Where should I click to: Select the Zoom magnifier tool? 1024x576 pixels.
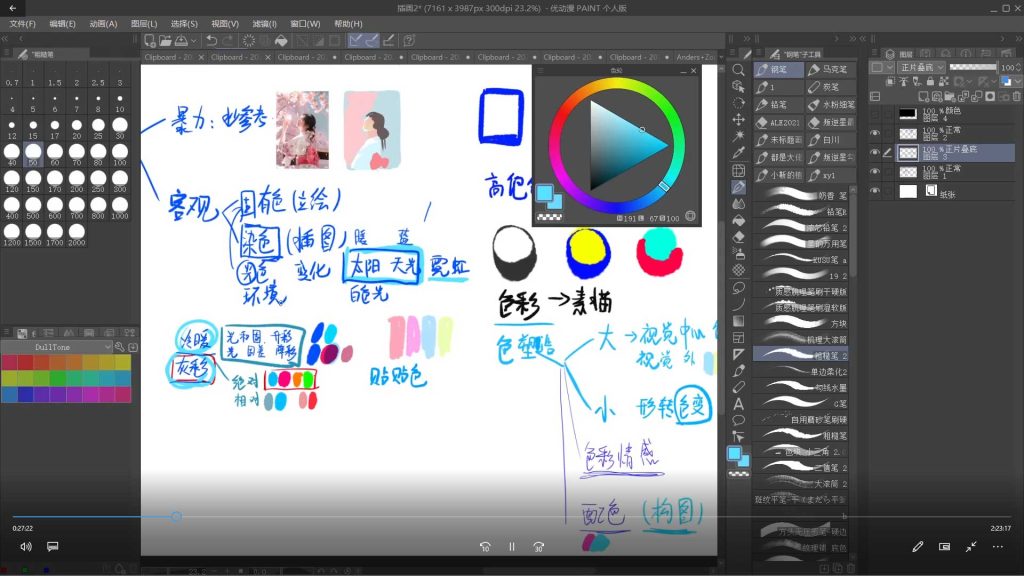[738, 69]
